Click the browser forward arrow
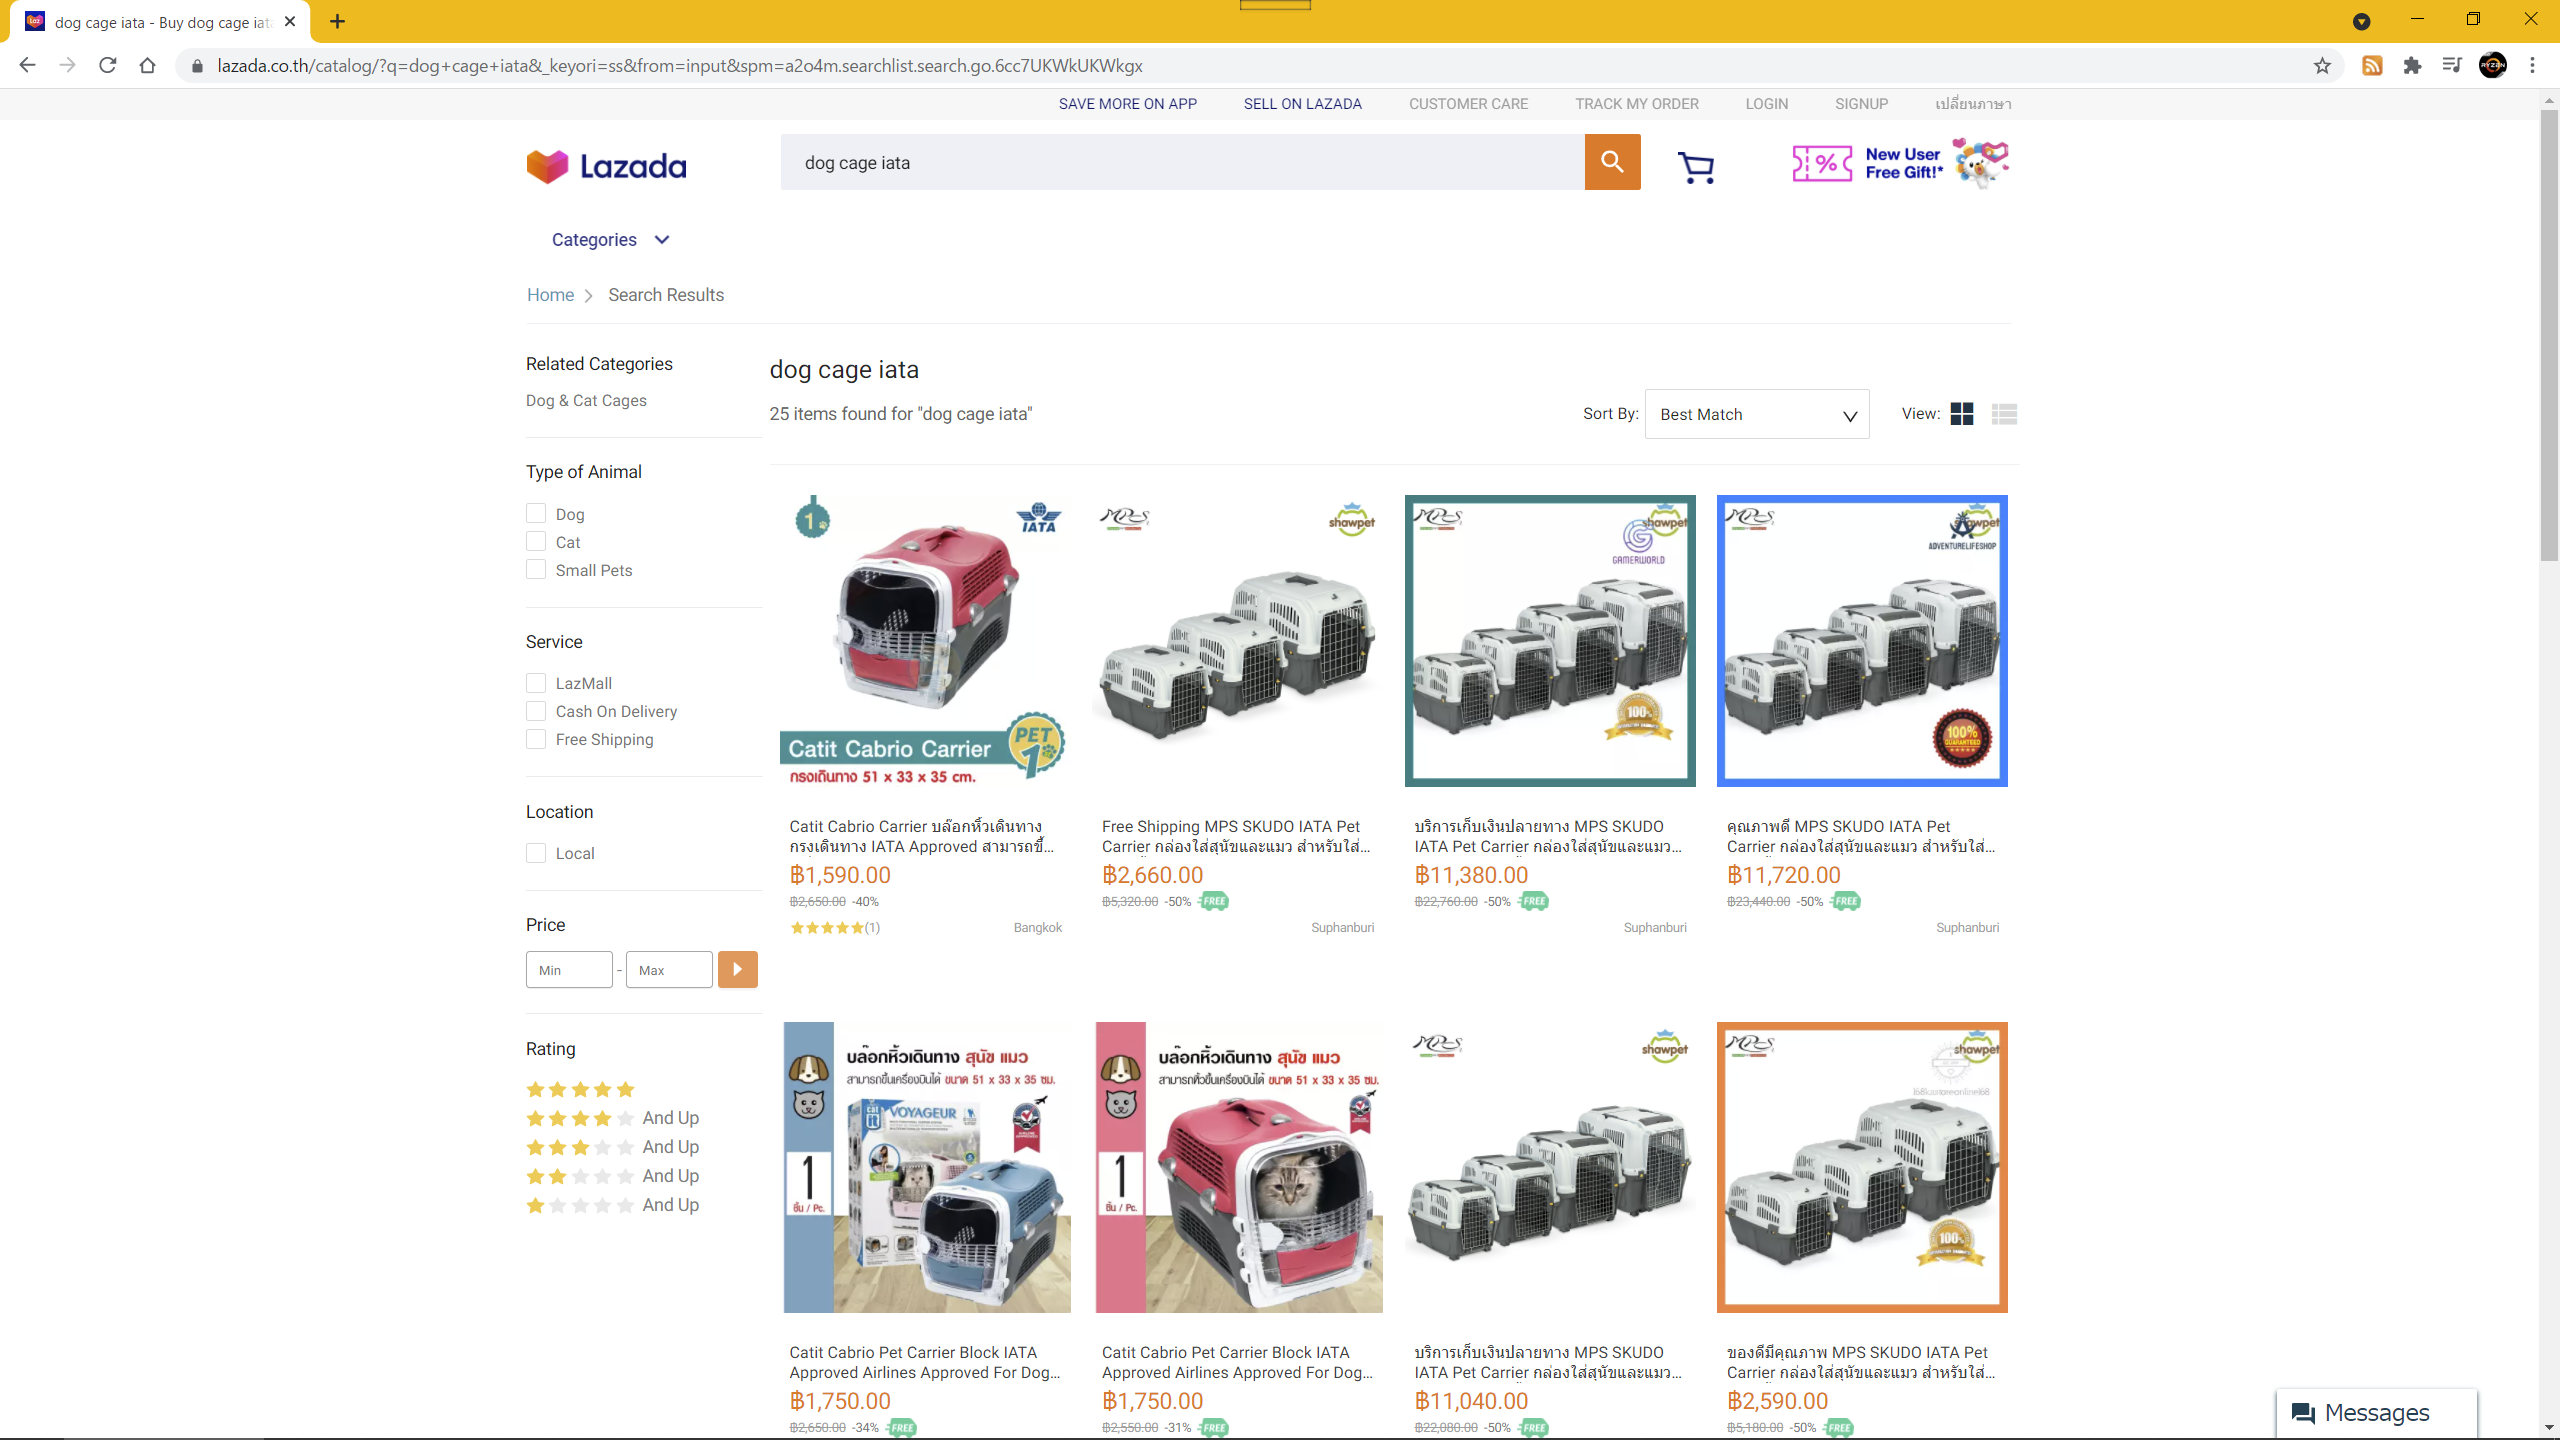The height and width of the screenshot is (1440, 2560). pyautogui.click(x=68, y=65)
